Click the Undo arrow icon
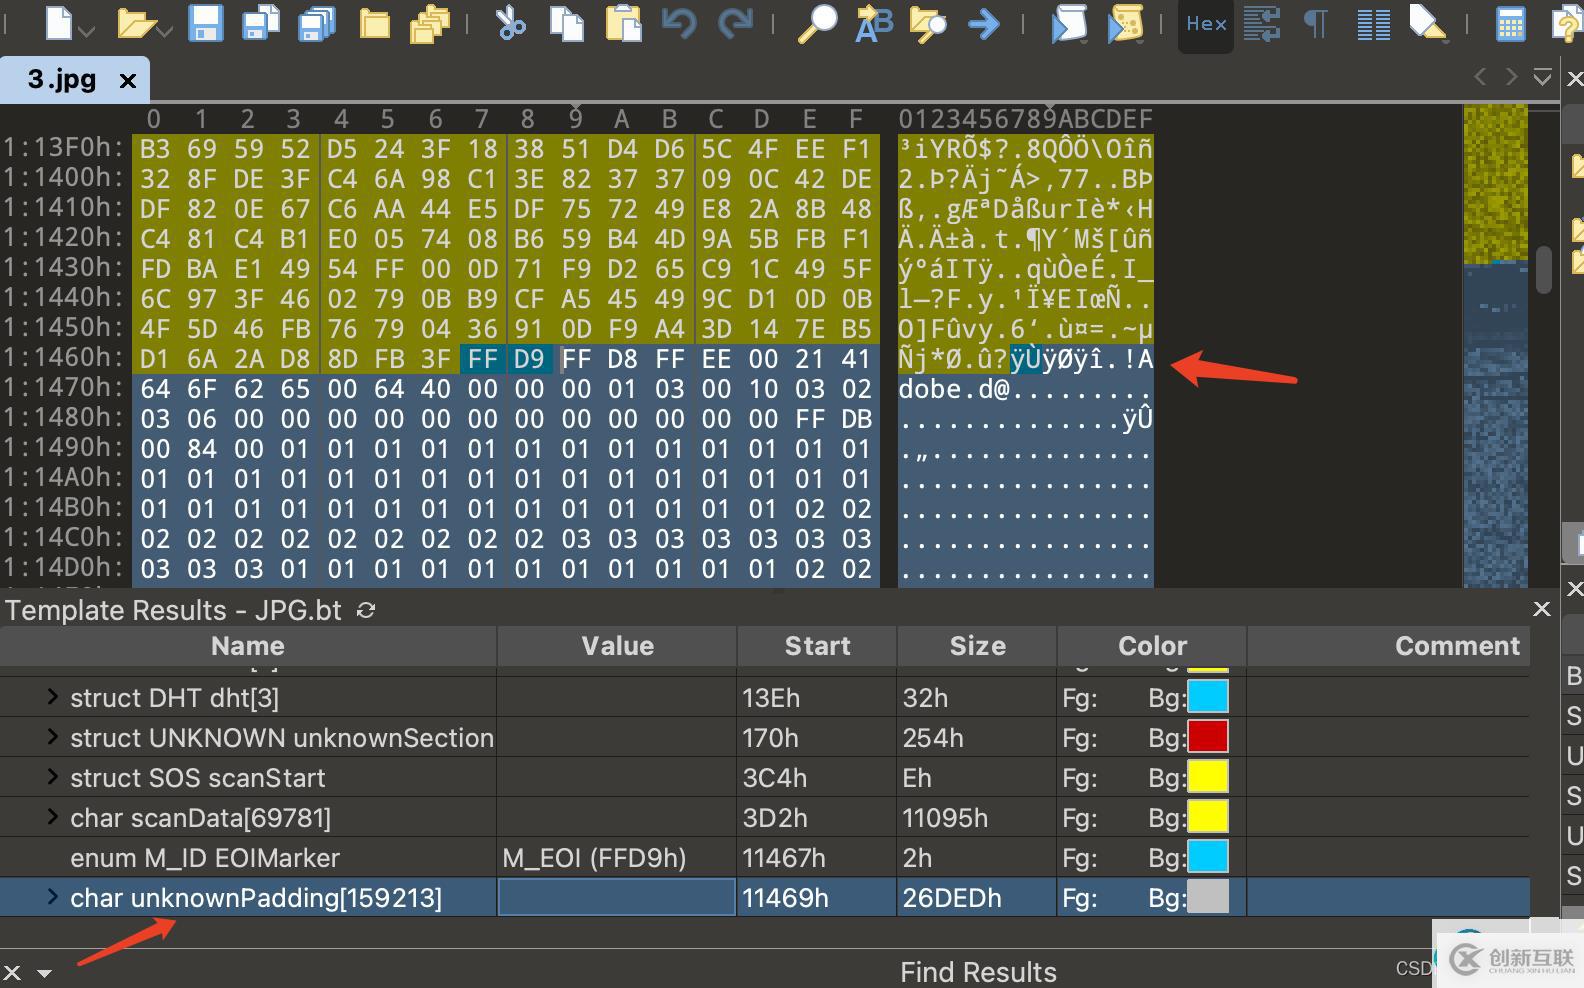1584x988 pixels. pyautogui.click(x=679, y=23)
